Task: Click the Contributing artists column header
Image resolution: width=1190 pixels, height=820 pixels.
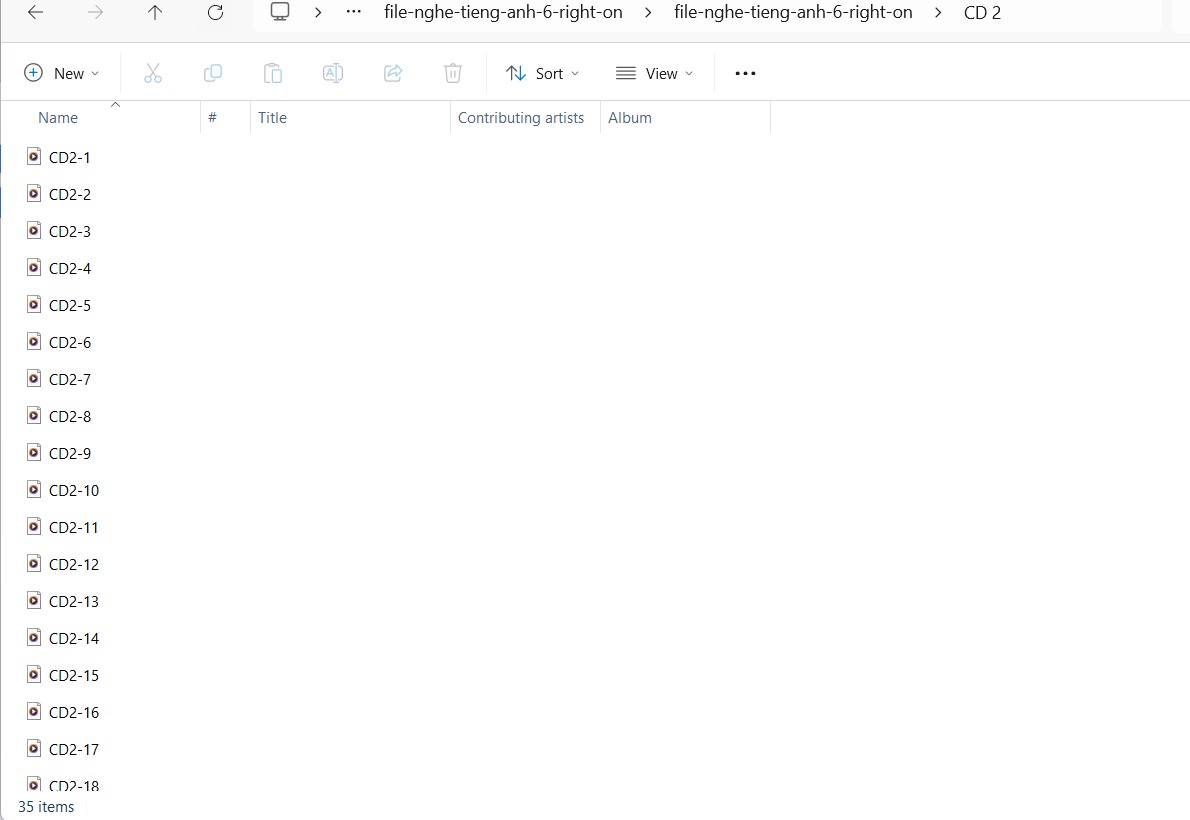Action: [521, 118]
